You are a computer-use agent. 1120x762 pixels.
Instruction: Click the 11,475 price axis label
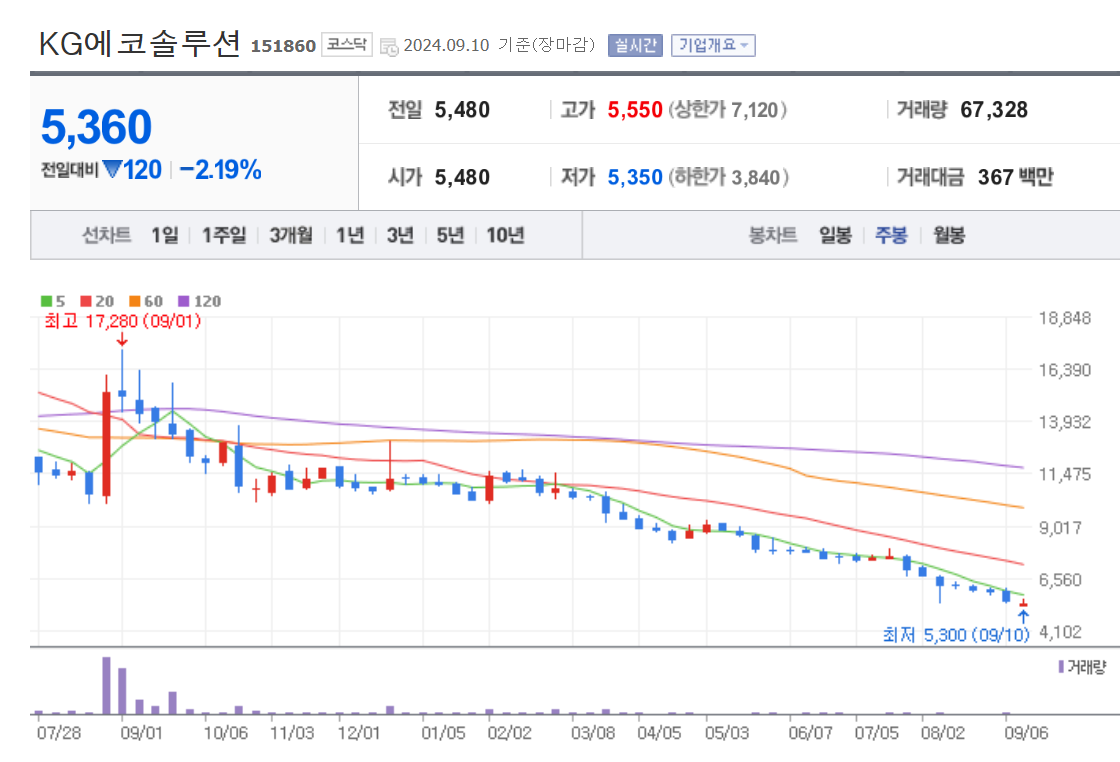point(1065,474)
